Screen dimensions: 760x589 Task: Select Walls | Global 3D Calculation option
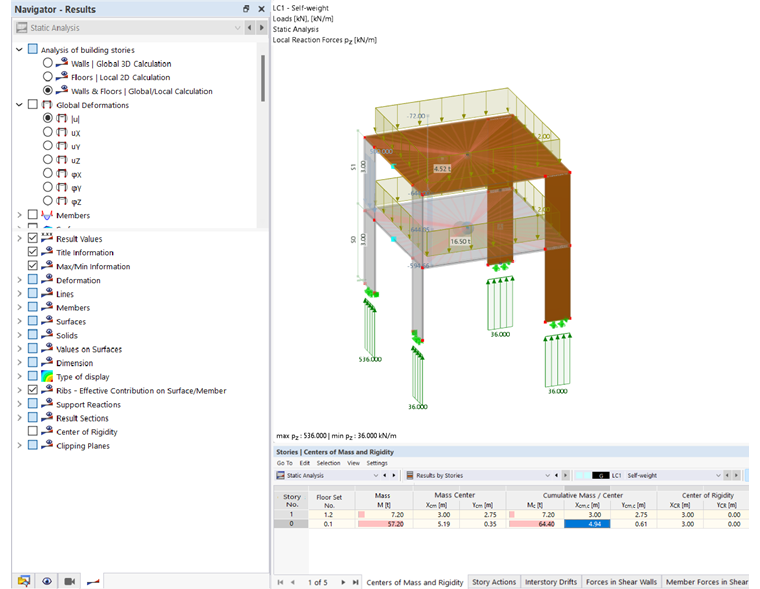(48, 63)
